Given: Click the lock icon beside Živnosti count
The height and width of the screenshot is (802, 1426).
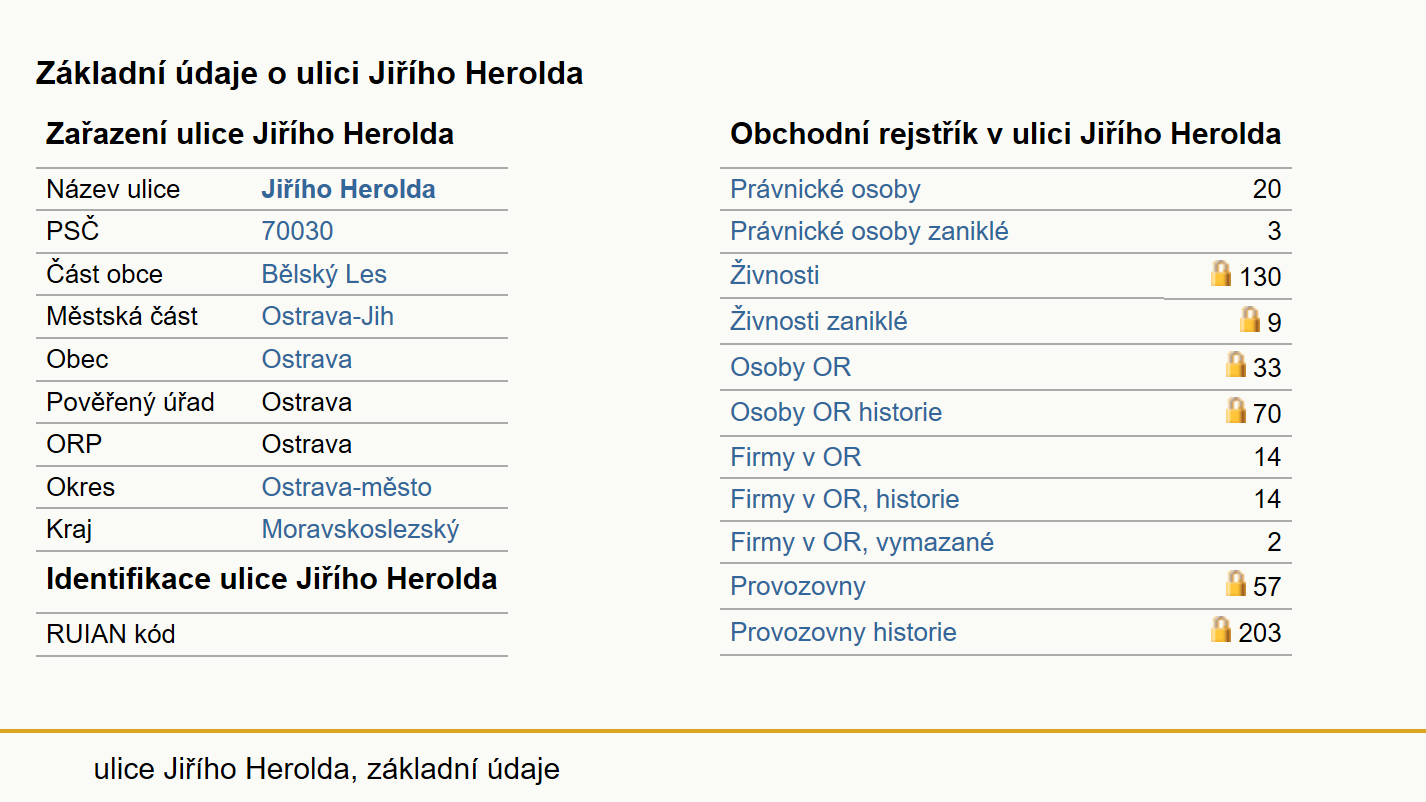Looking at the screenshot, I should tap(1221, 273).
